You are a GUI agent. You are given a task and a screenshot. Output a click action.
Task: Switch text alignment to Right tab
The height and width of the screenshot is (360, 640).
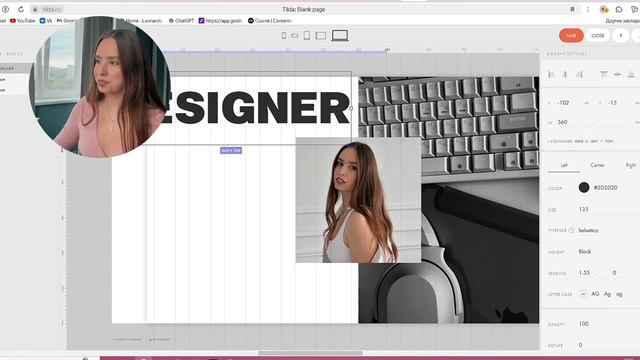630,165
